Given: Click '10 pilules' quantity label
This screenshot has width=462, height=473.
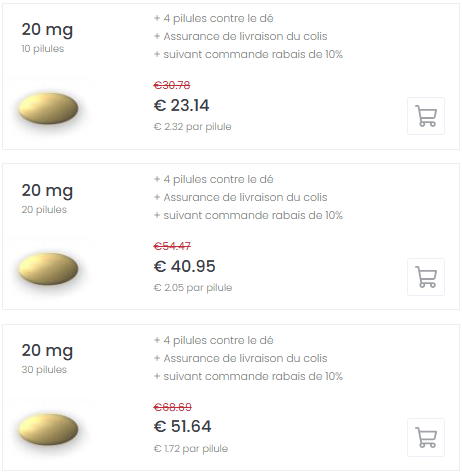Looking at the screenshot, I should pyautogui.click(x=43, y=49).
